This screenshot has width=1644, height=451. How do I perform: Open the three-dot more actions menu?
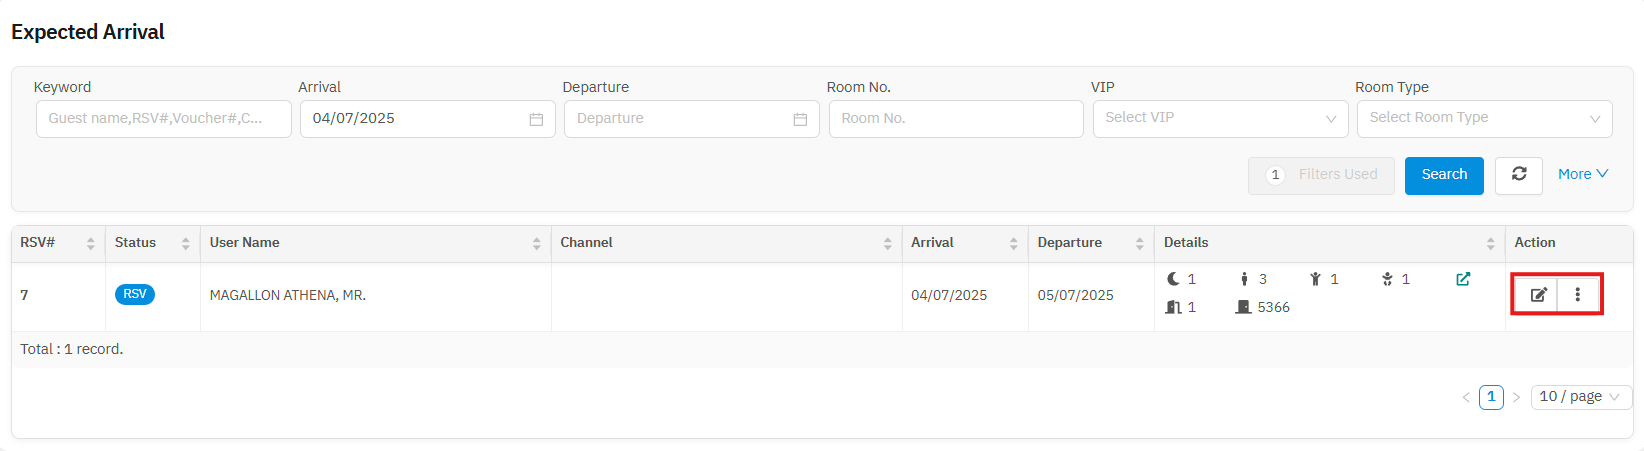pos(1578,295)
